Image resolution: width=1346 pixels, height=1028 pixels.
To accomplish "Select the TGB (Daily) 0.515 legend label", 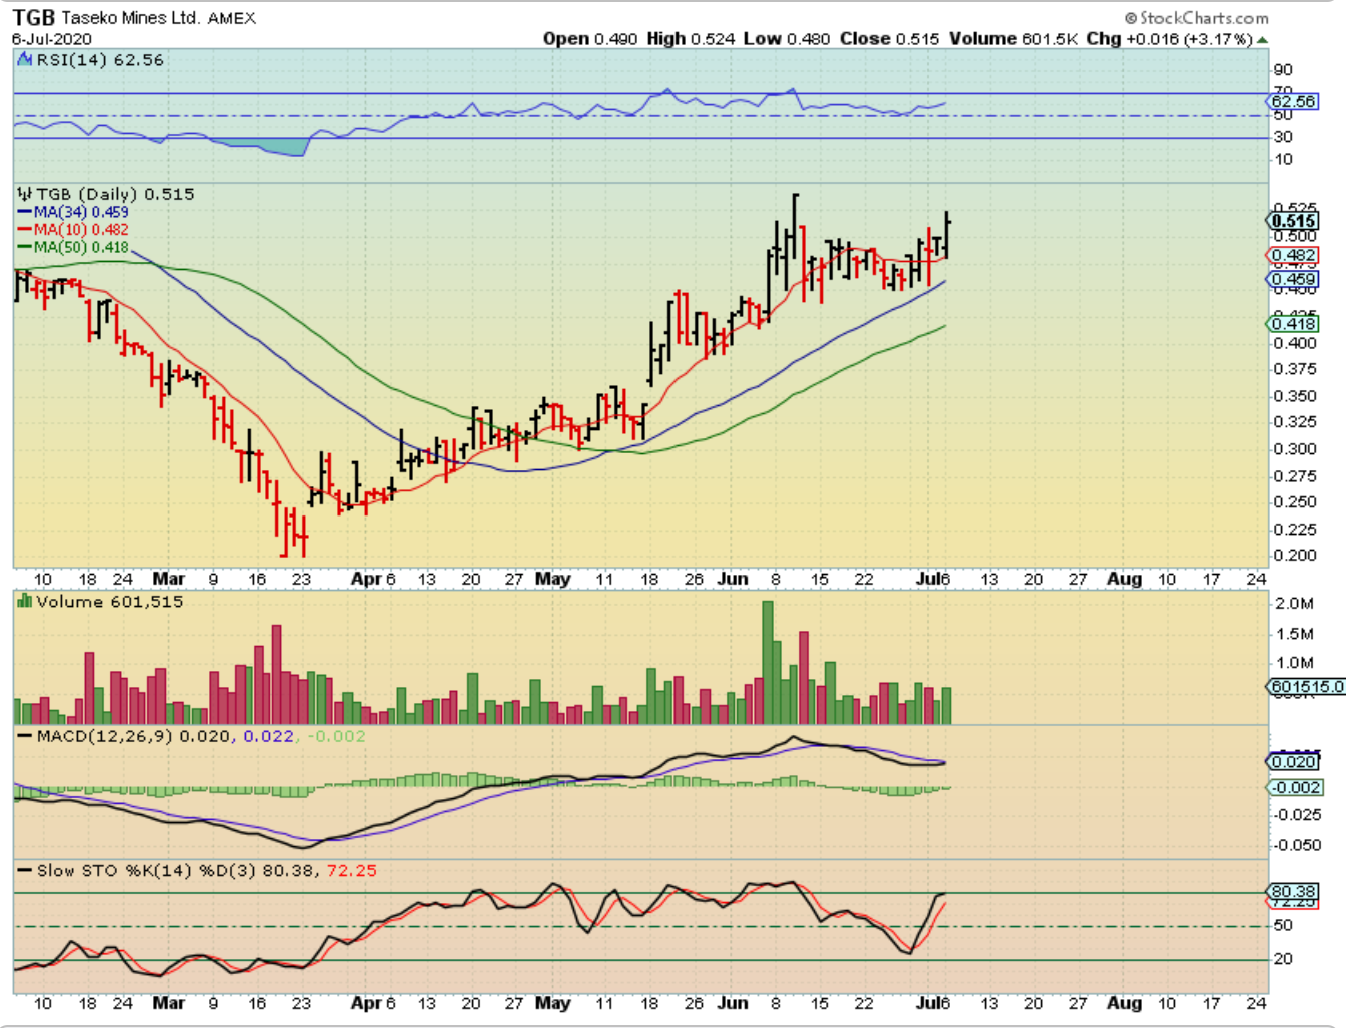I will point(116,194).
